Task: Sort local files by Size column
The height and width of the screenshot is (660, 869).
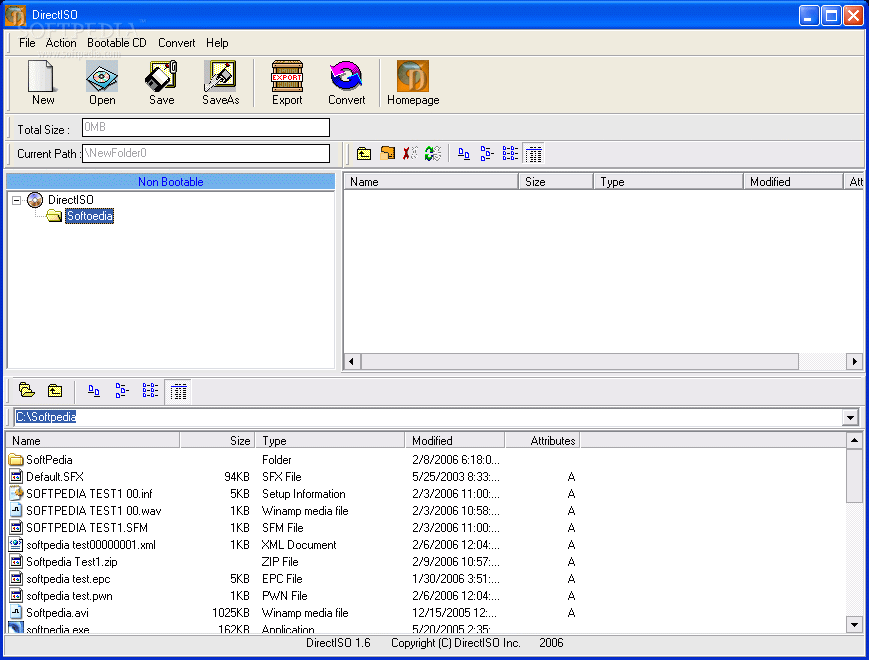Action: [x=217, y=441]
